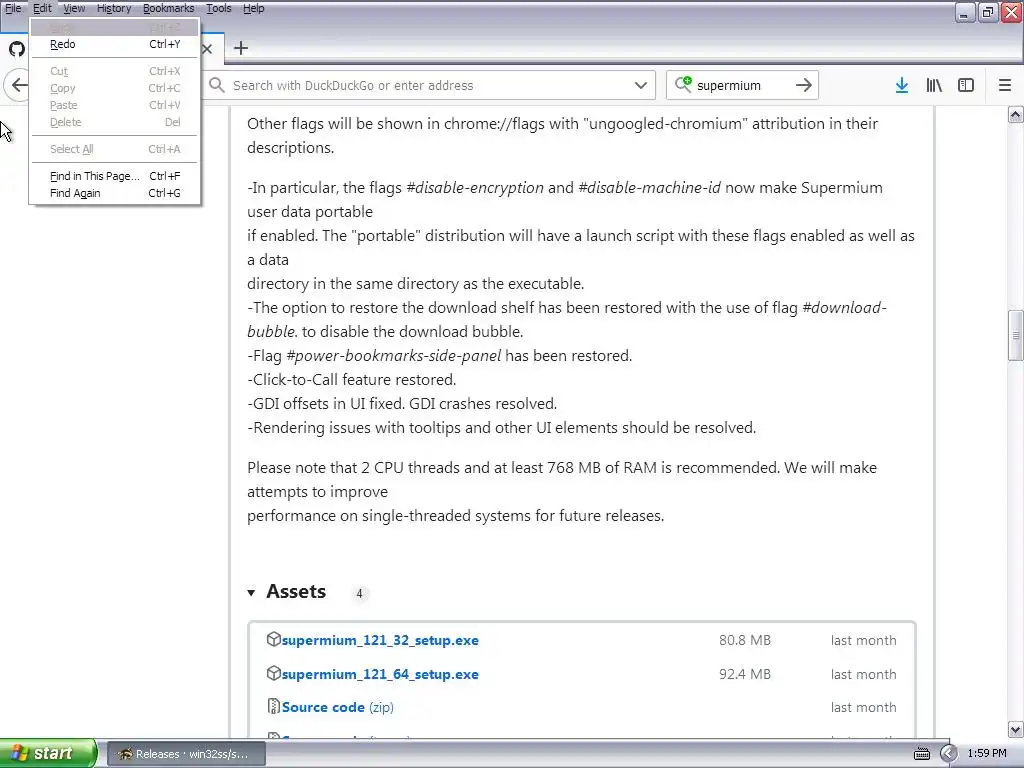Choose Find in This Page from Edit menu
This screenshot has width=1024, height=768.
tap(115, 176)
